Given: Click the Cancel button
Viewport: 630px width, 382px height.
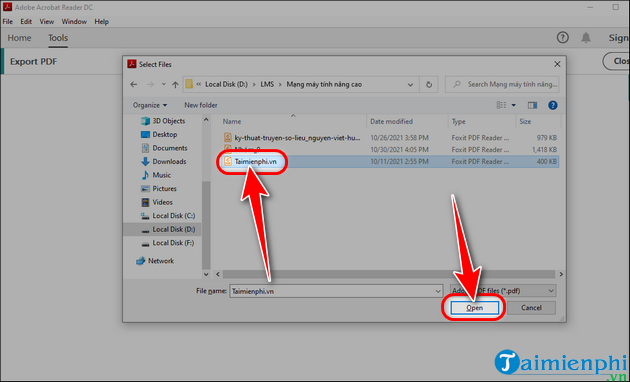Looking at the screenshot, I should 531,308.
